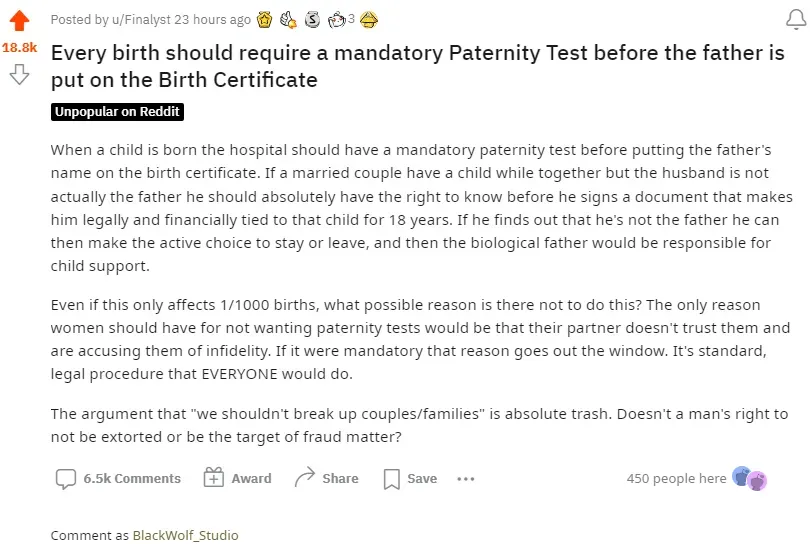Save the post with the bookmark button
810x544 pixels.
[410, 478]
